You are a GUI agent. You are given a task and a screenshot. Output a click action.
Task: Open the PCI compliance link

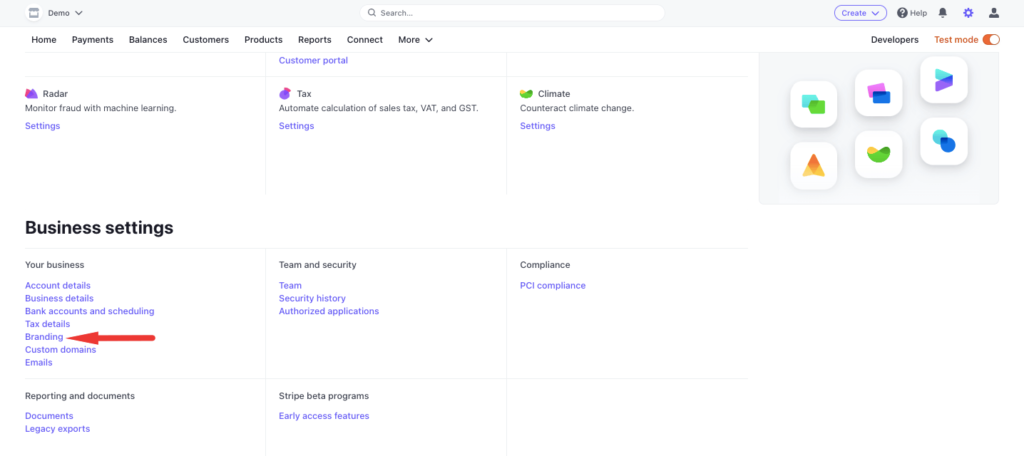552,286
